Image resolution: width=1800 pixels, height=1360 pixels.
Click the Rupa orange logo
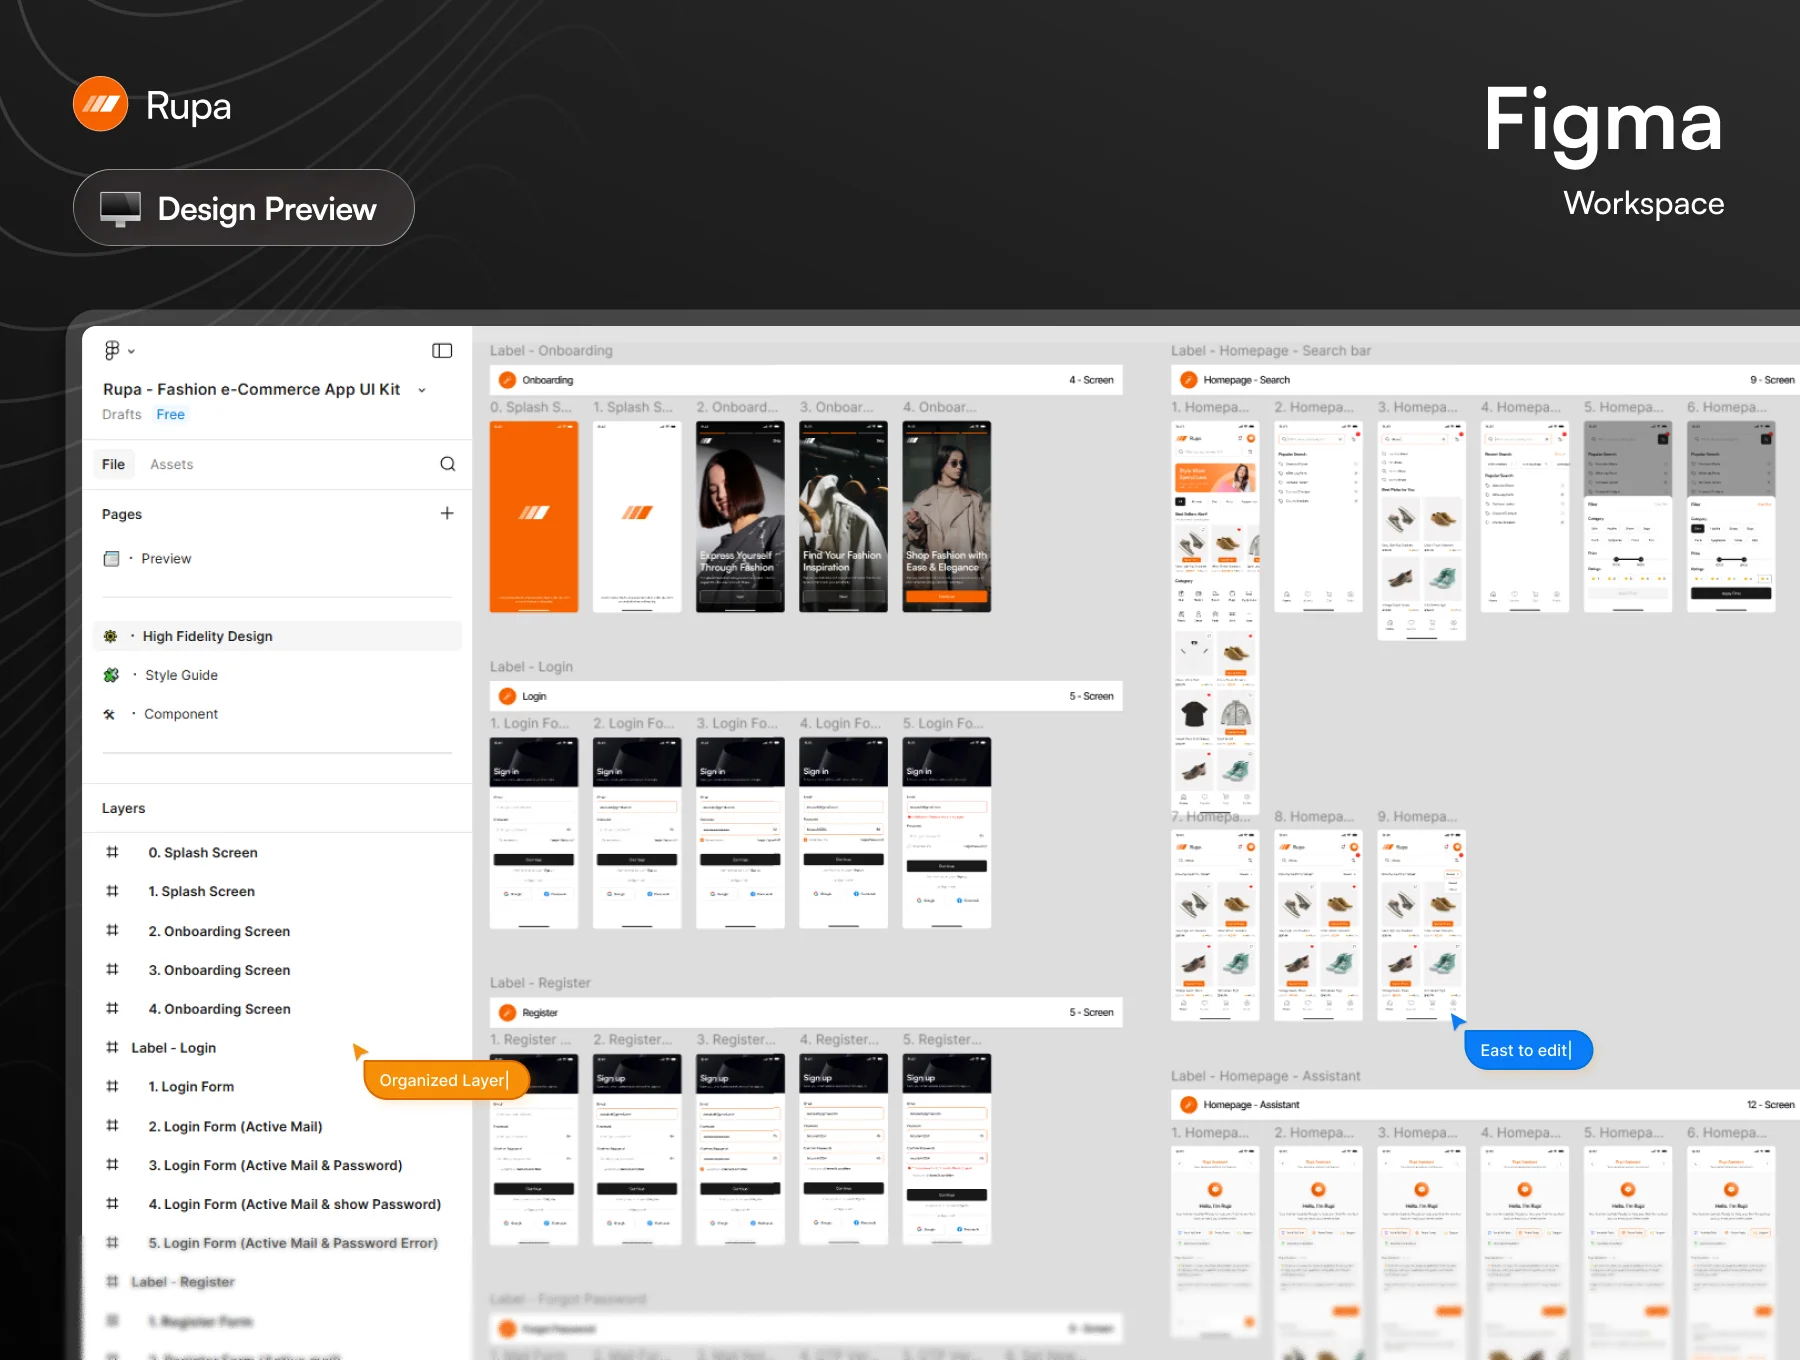coord(100,104)
